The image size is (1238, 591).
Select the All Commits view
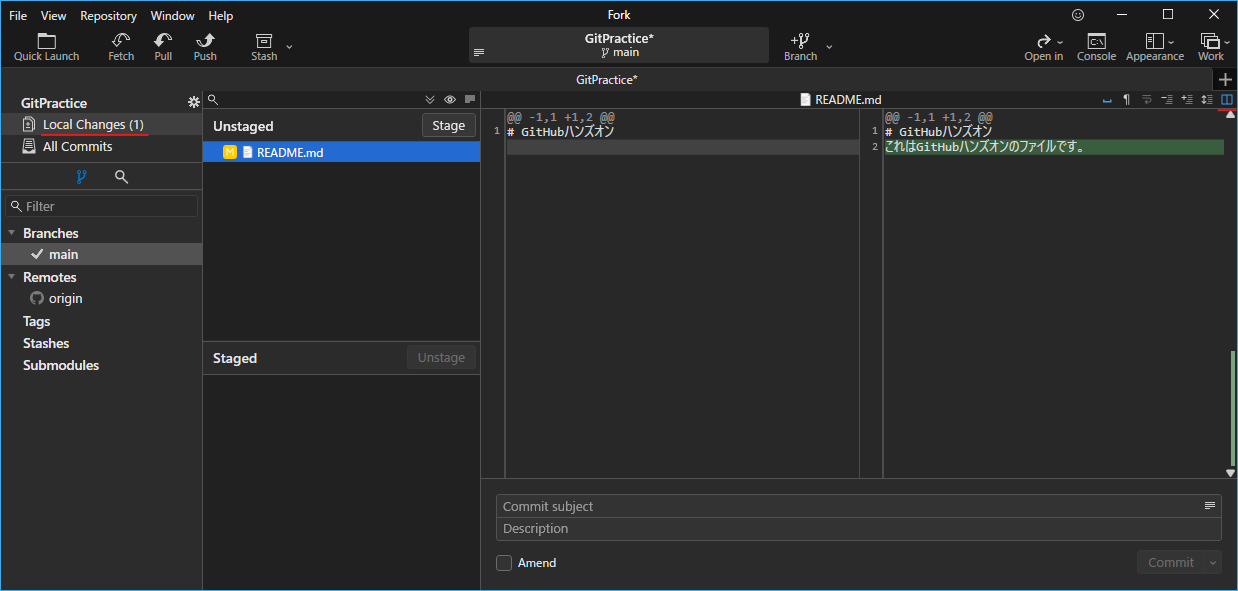[x=77, y=146]
